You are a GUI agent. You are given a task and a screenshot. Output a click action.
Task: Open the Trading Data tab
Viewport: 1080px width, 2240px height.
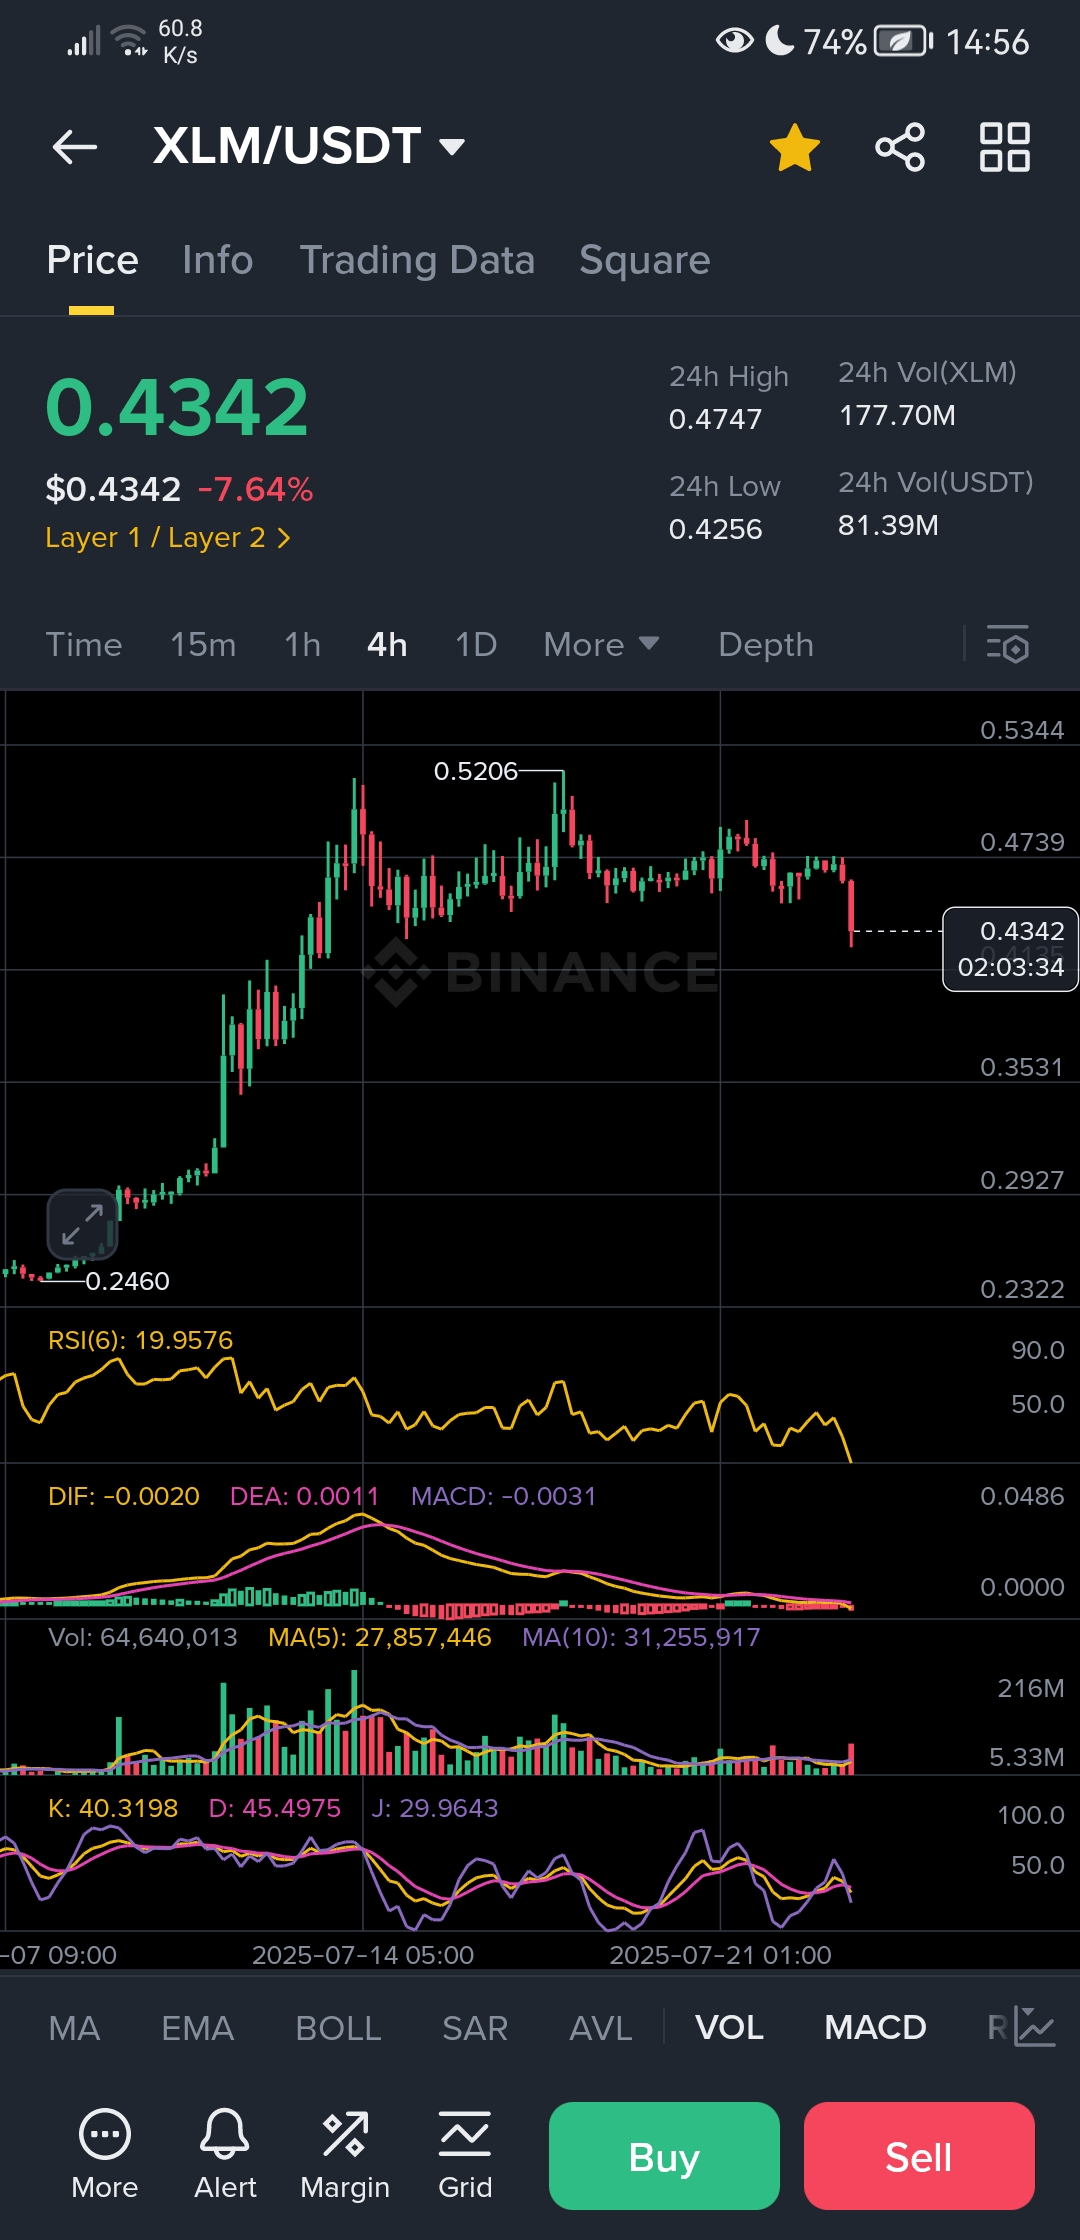click(x=417, y=260)
